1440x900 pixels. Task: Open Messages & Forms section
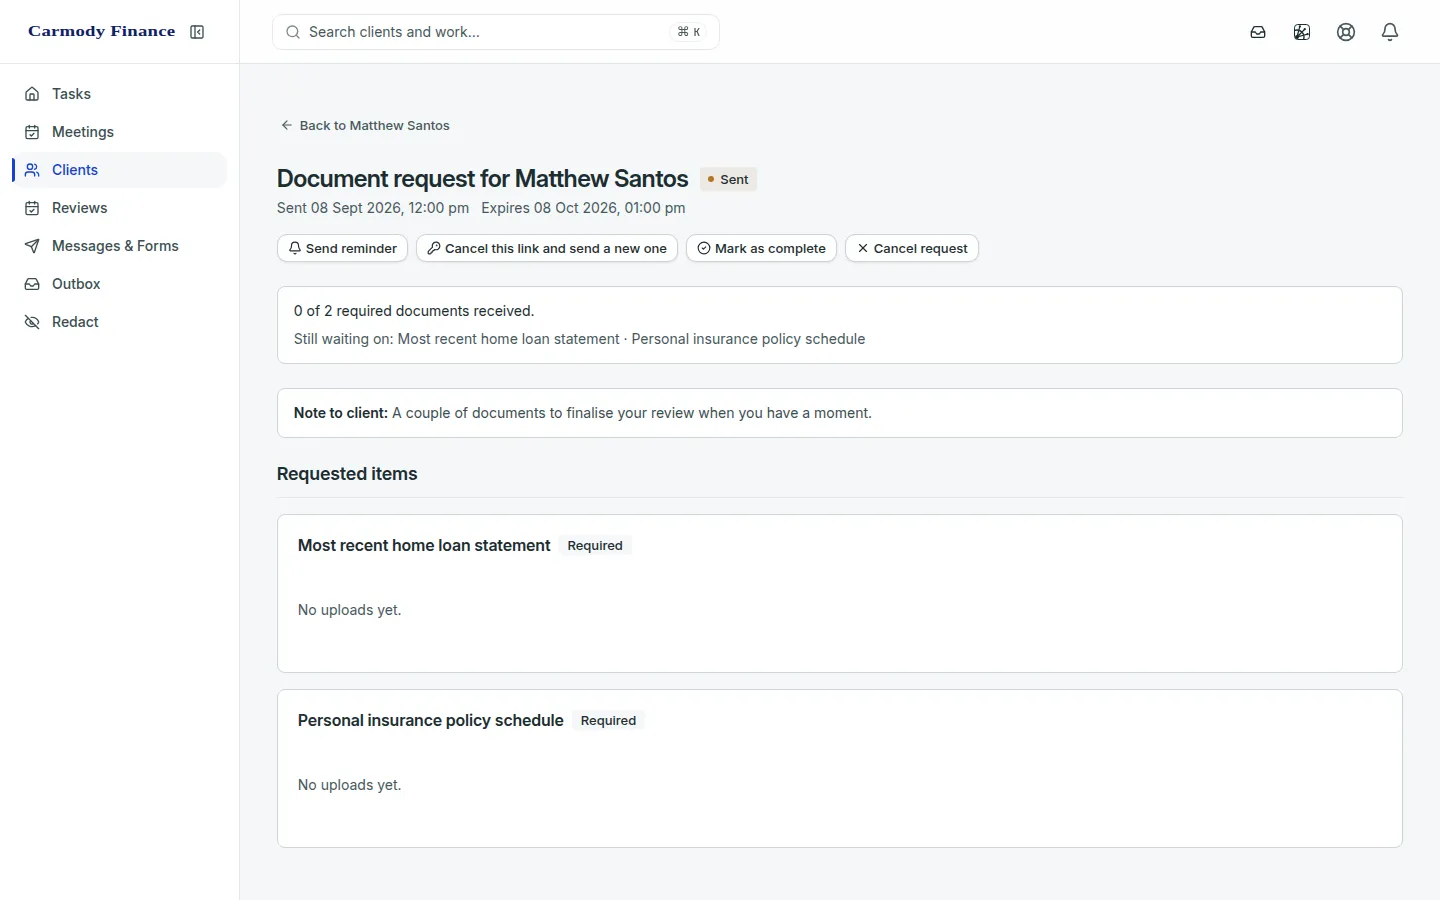coord(120,246)
